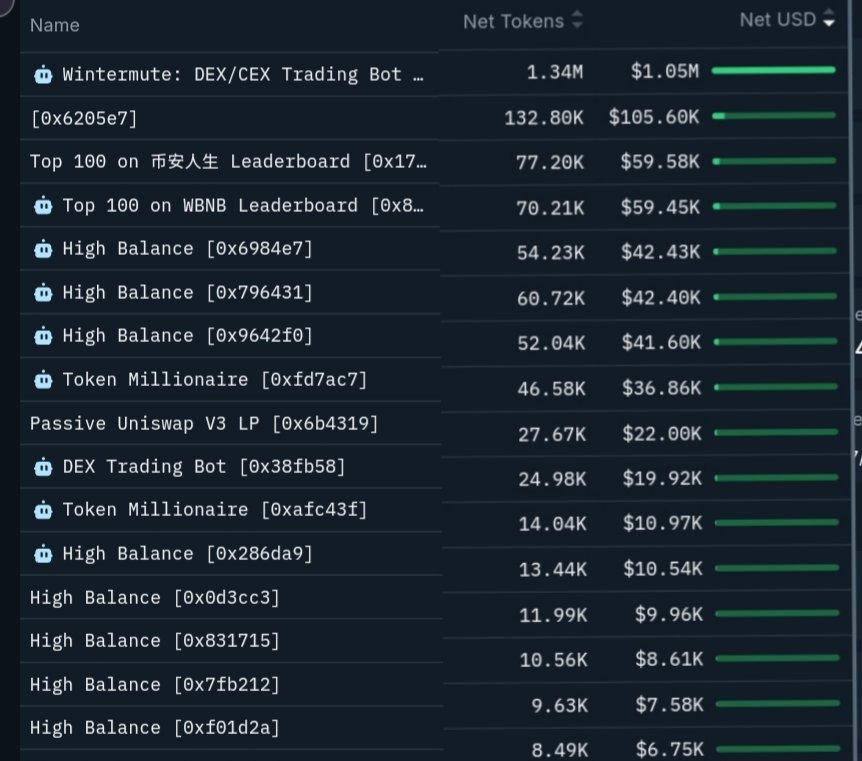Click the $1.05M green progress bar
This screenshot has height=761, width=862.
point(773,70)
